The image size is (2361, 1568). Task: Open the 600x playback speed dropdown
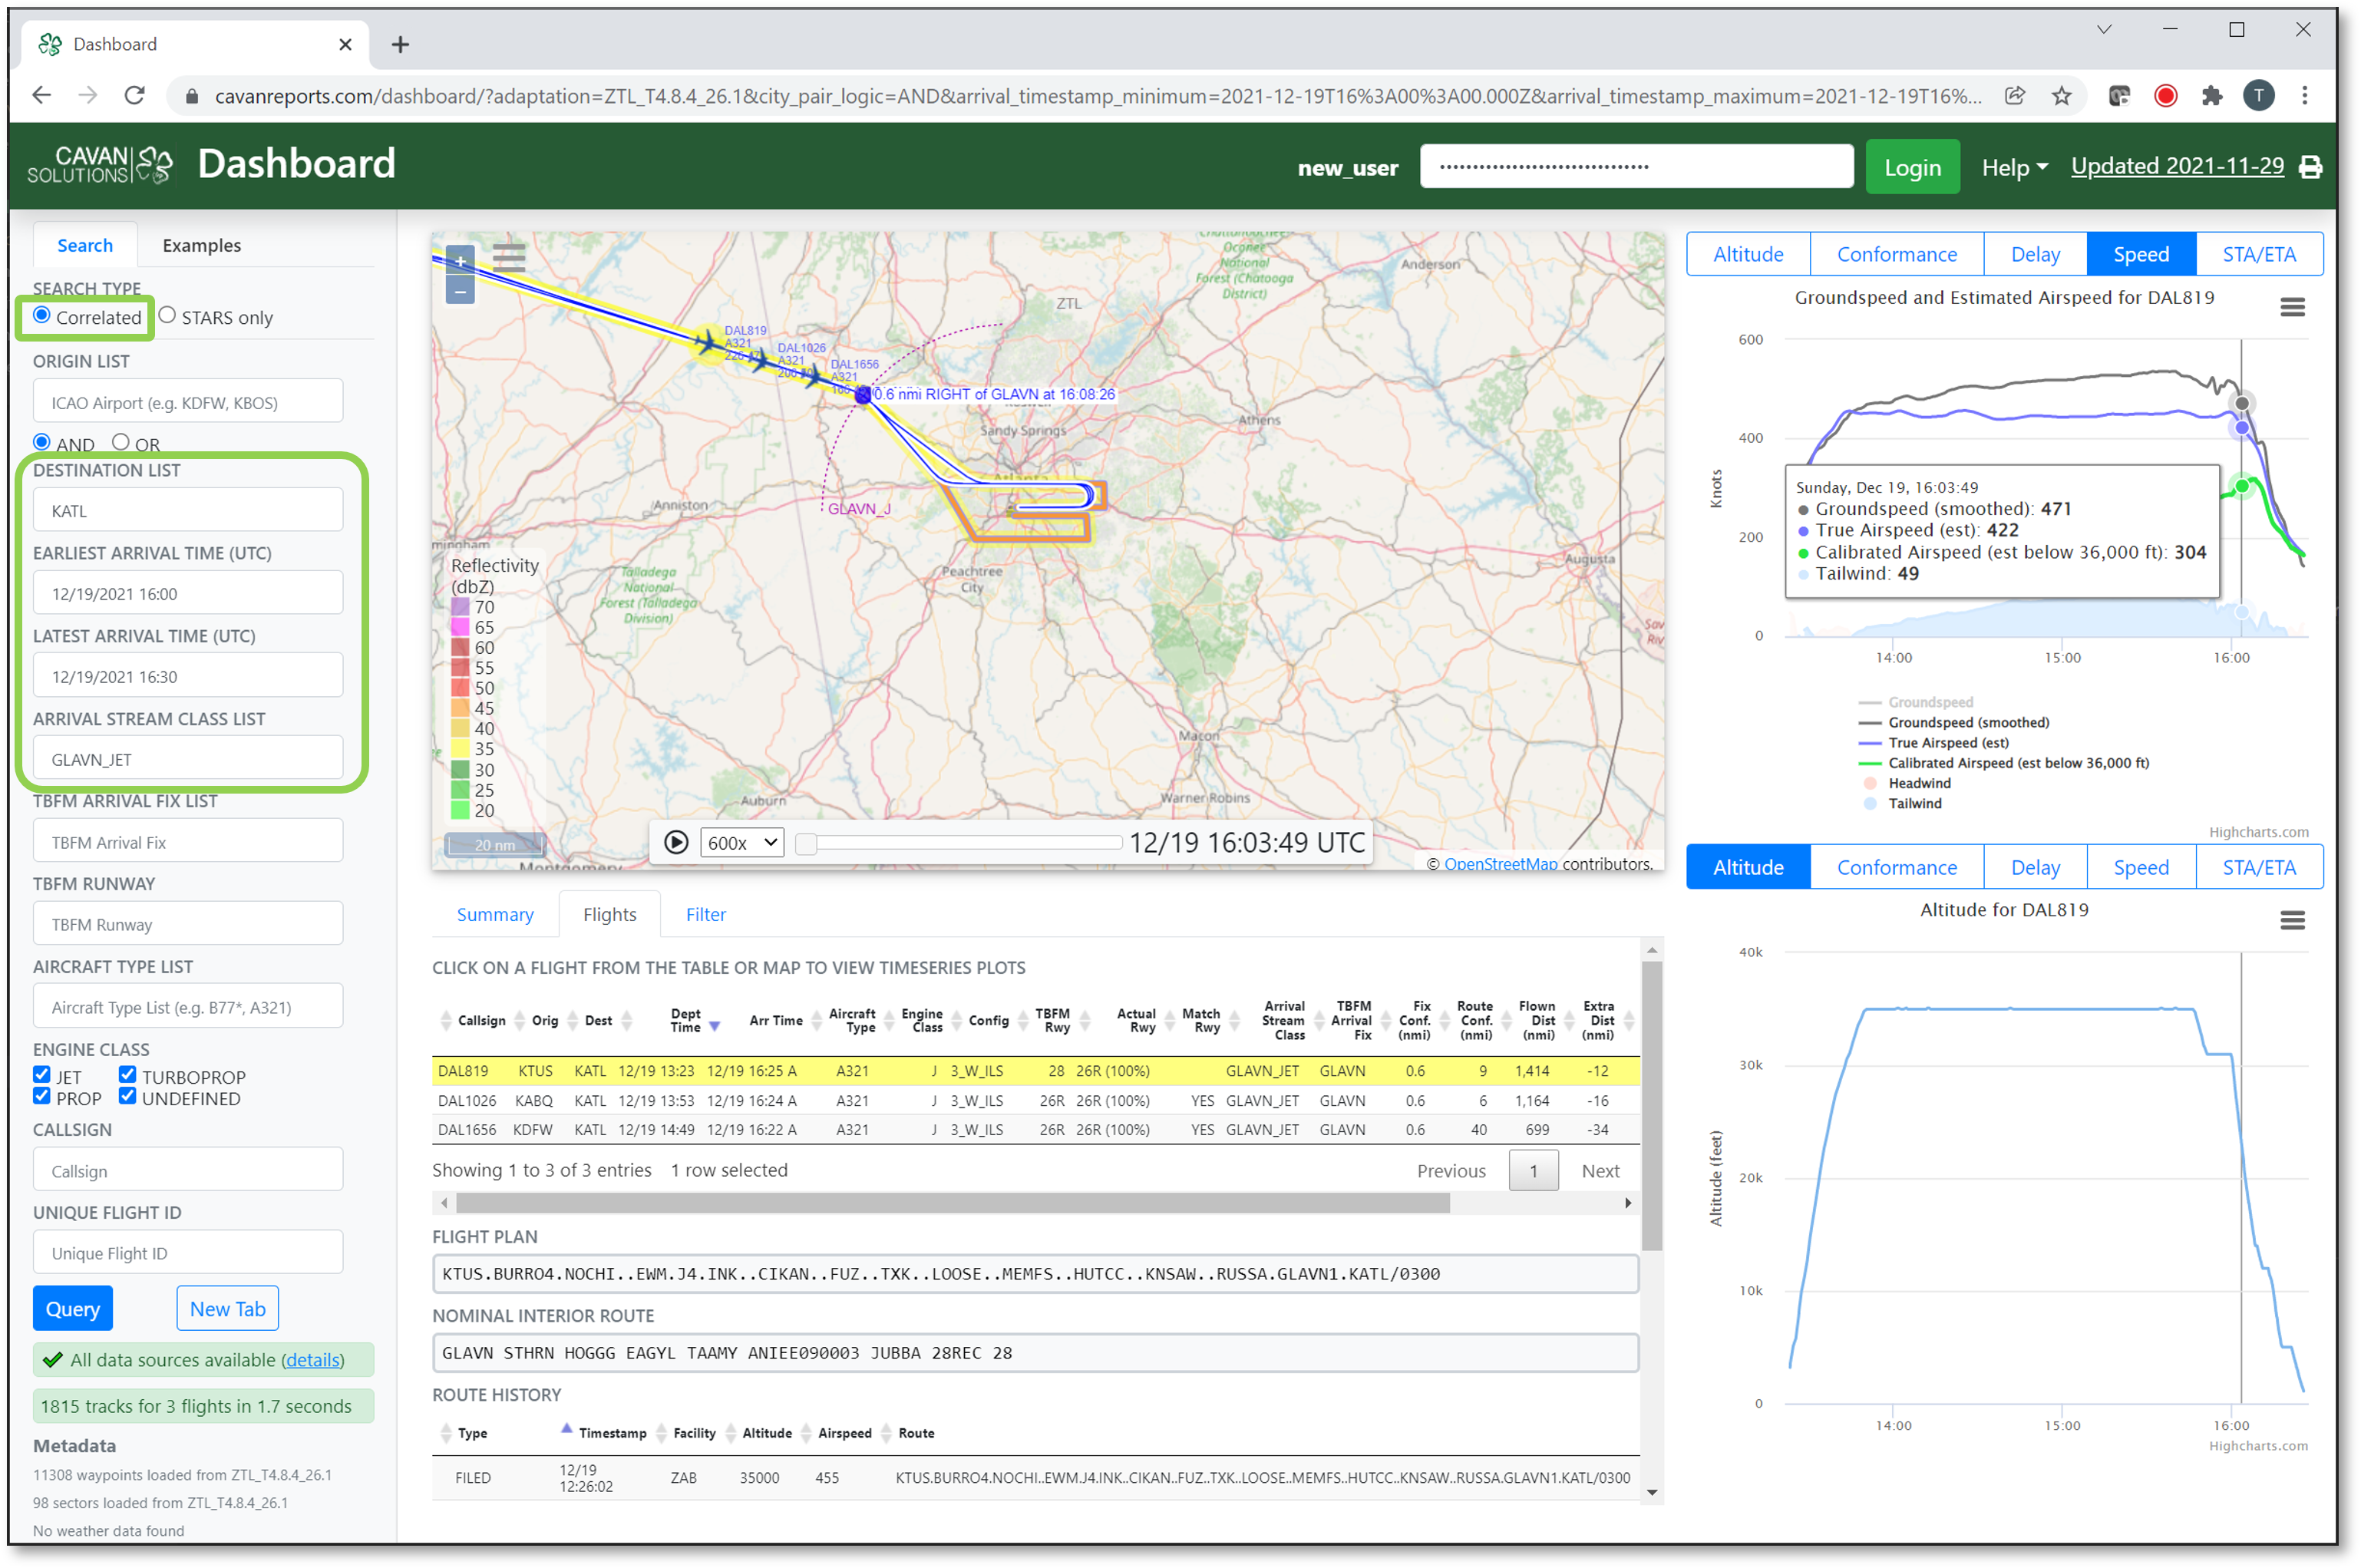(741, 842)
